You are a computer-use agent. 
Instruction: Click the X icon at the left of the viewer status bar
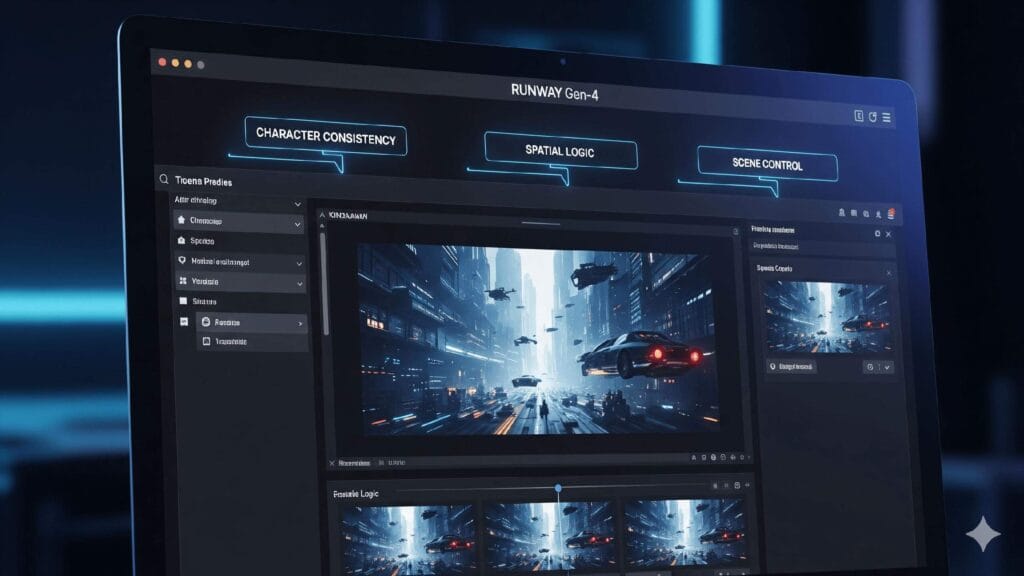[332, 463]
